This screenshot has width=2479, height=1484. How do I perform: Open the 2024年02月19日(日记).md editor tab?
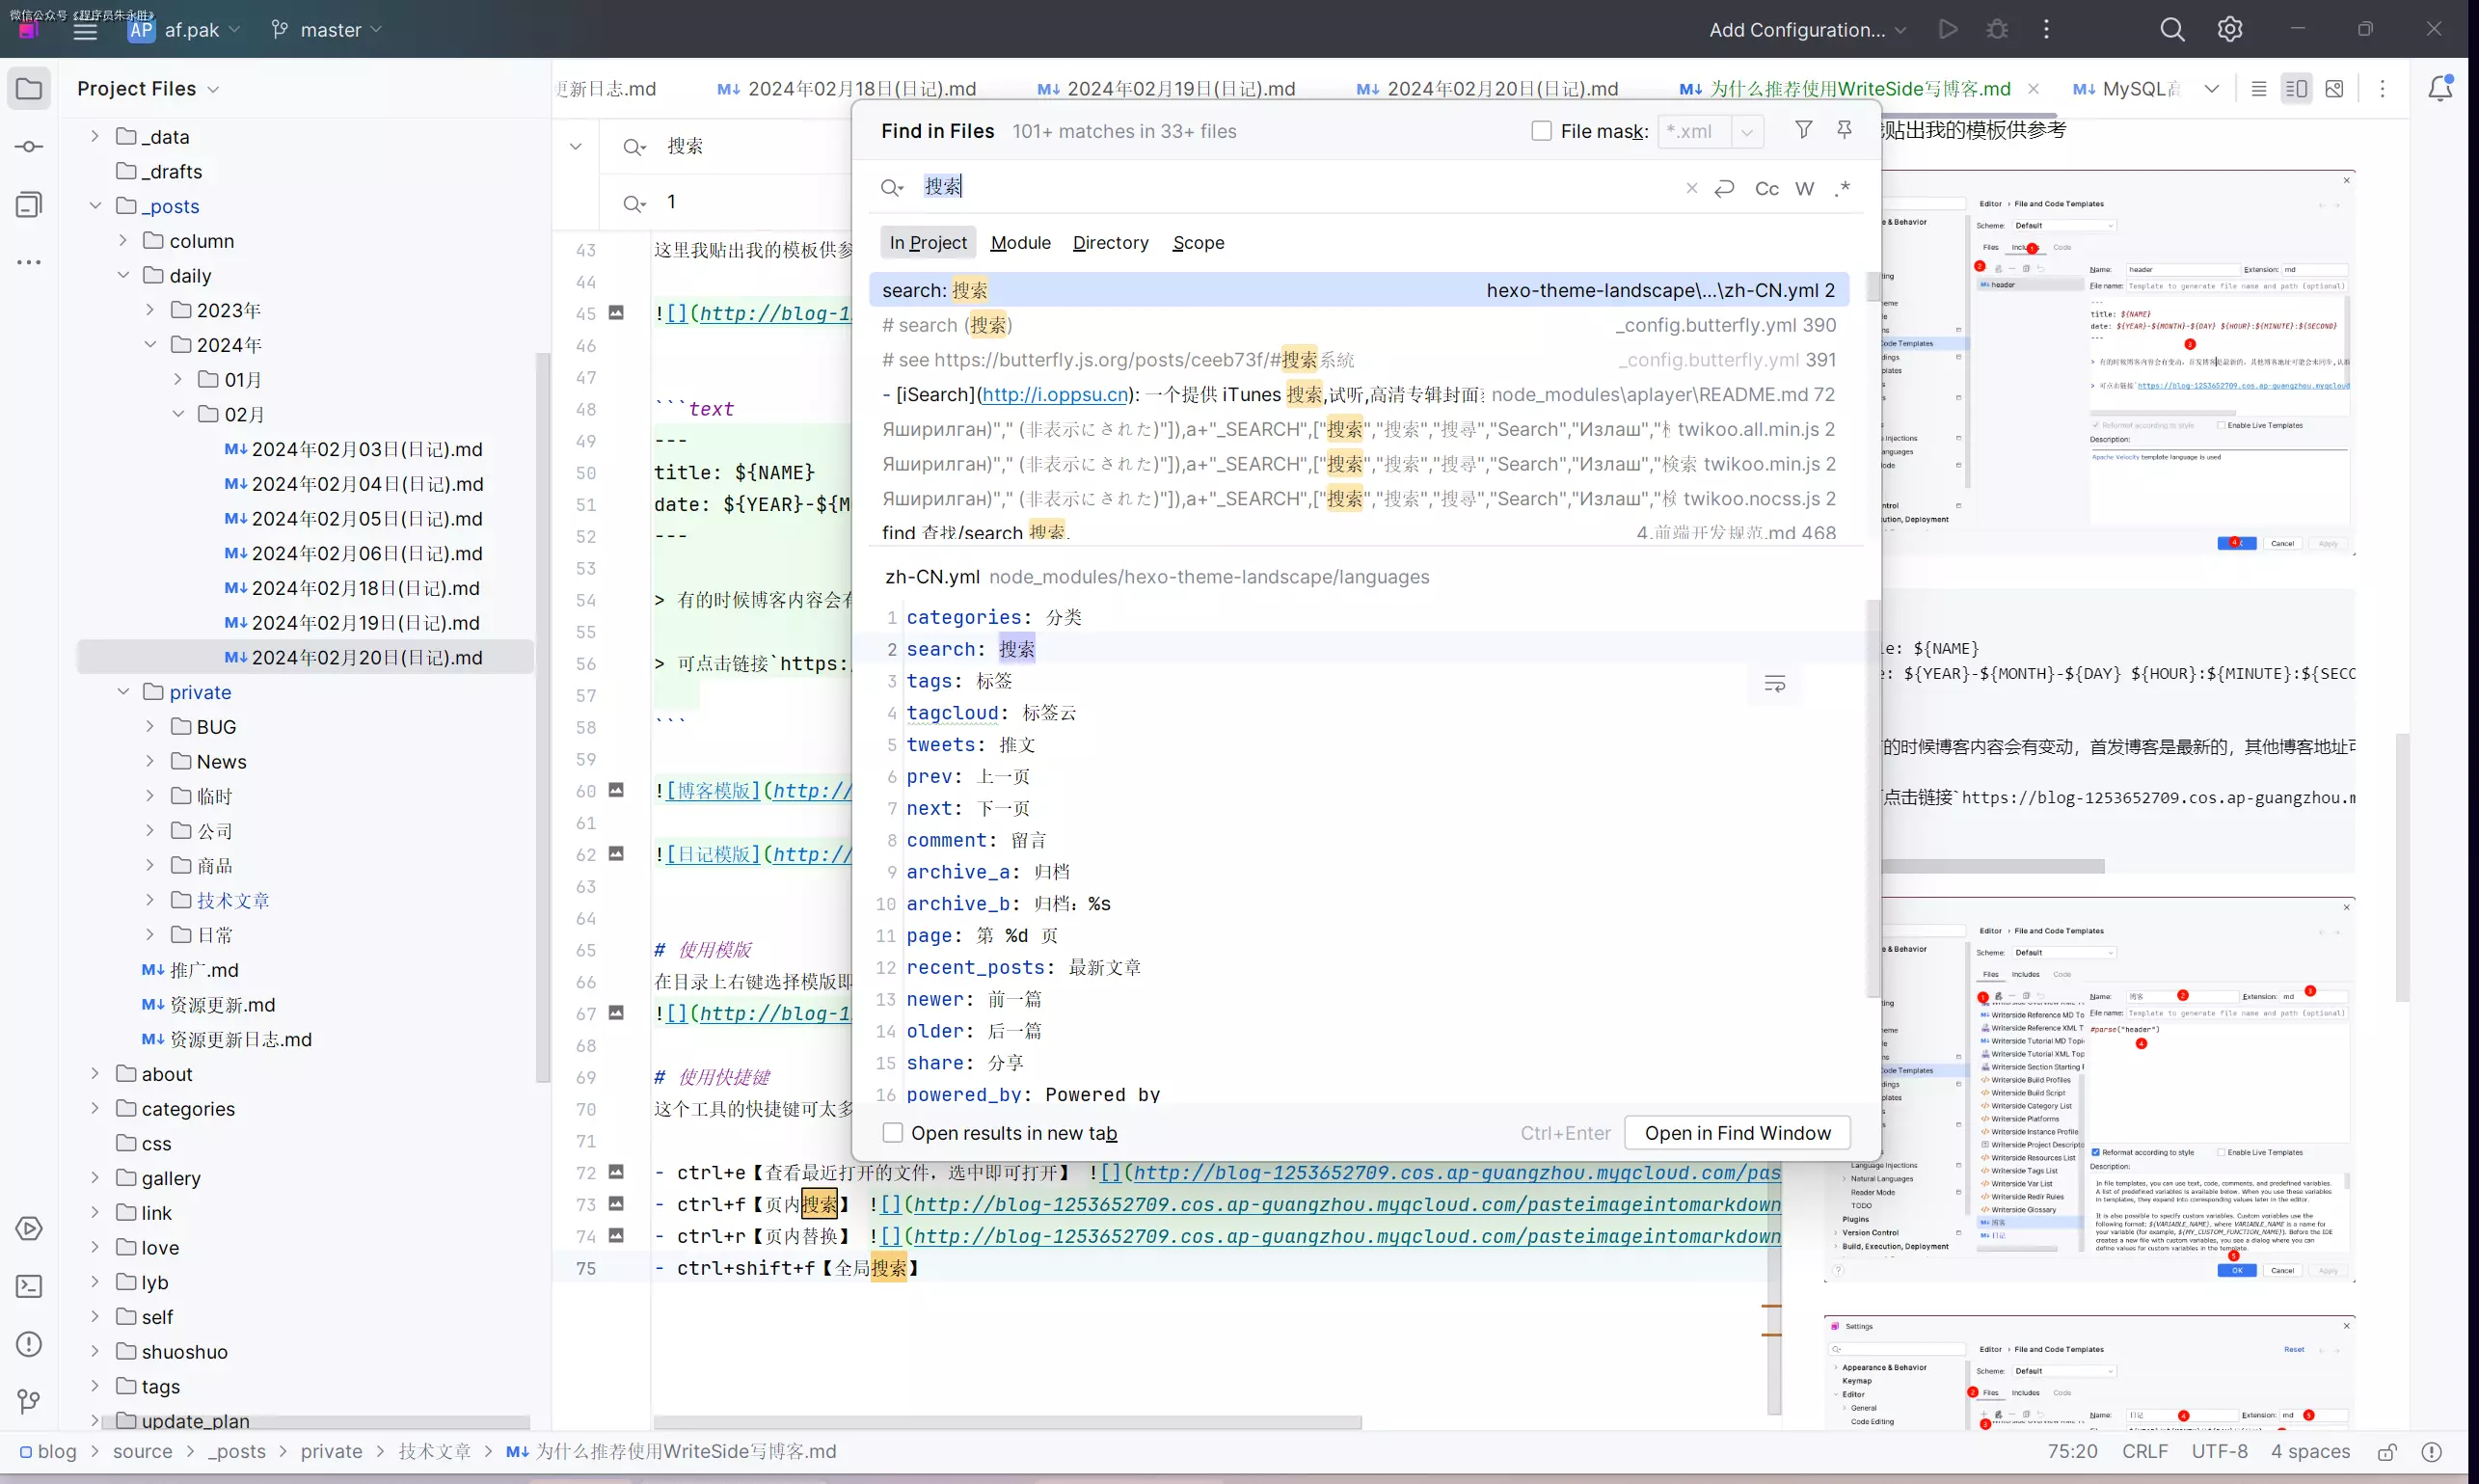(1180, 89)
